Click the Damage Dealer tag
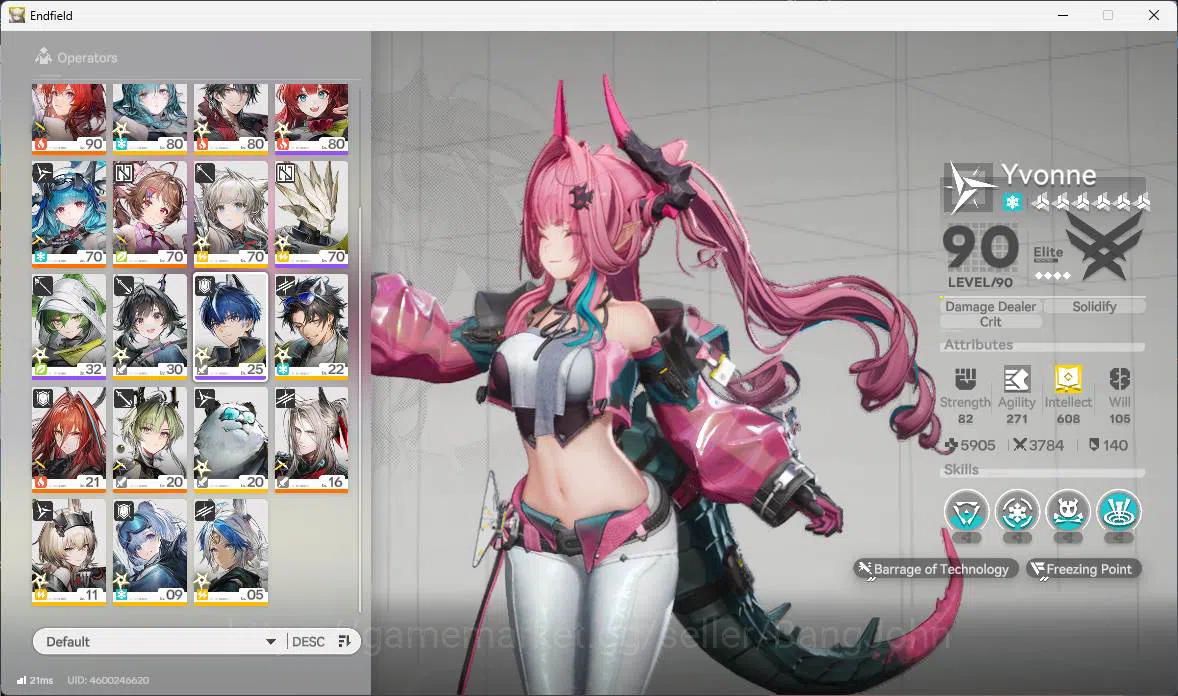 [x=990, y=306]
